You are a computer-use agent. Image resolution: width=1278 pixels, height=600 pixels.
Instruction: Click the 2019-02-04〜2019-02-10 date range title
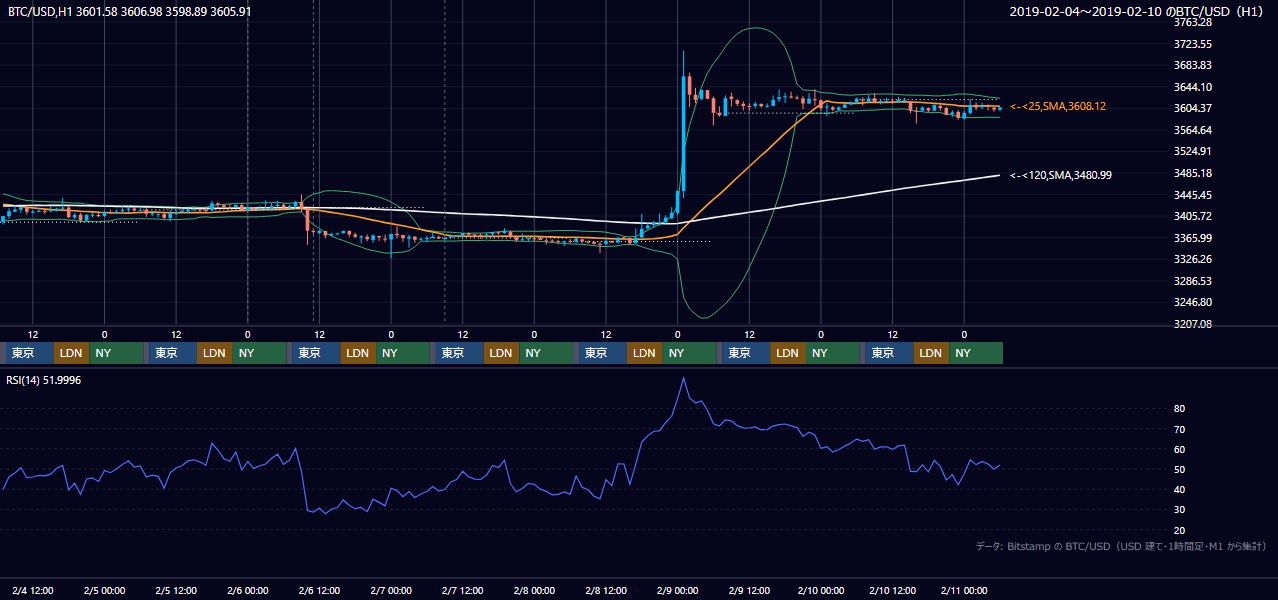pos(1137,11)
